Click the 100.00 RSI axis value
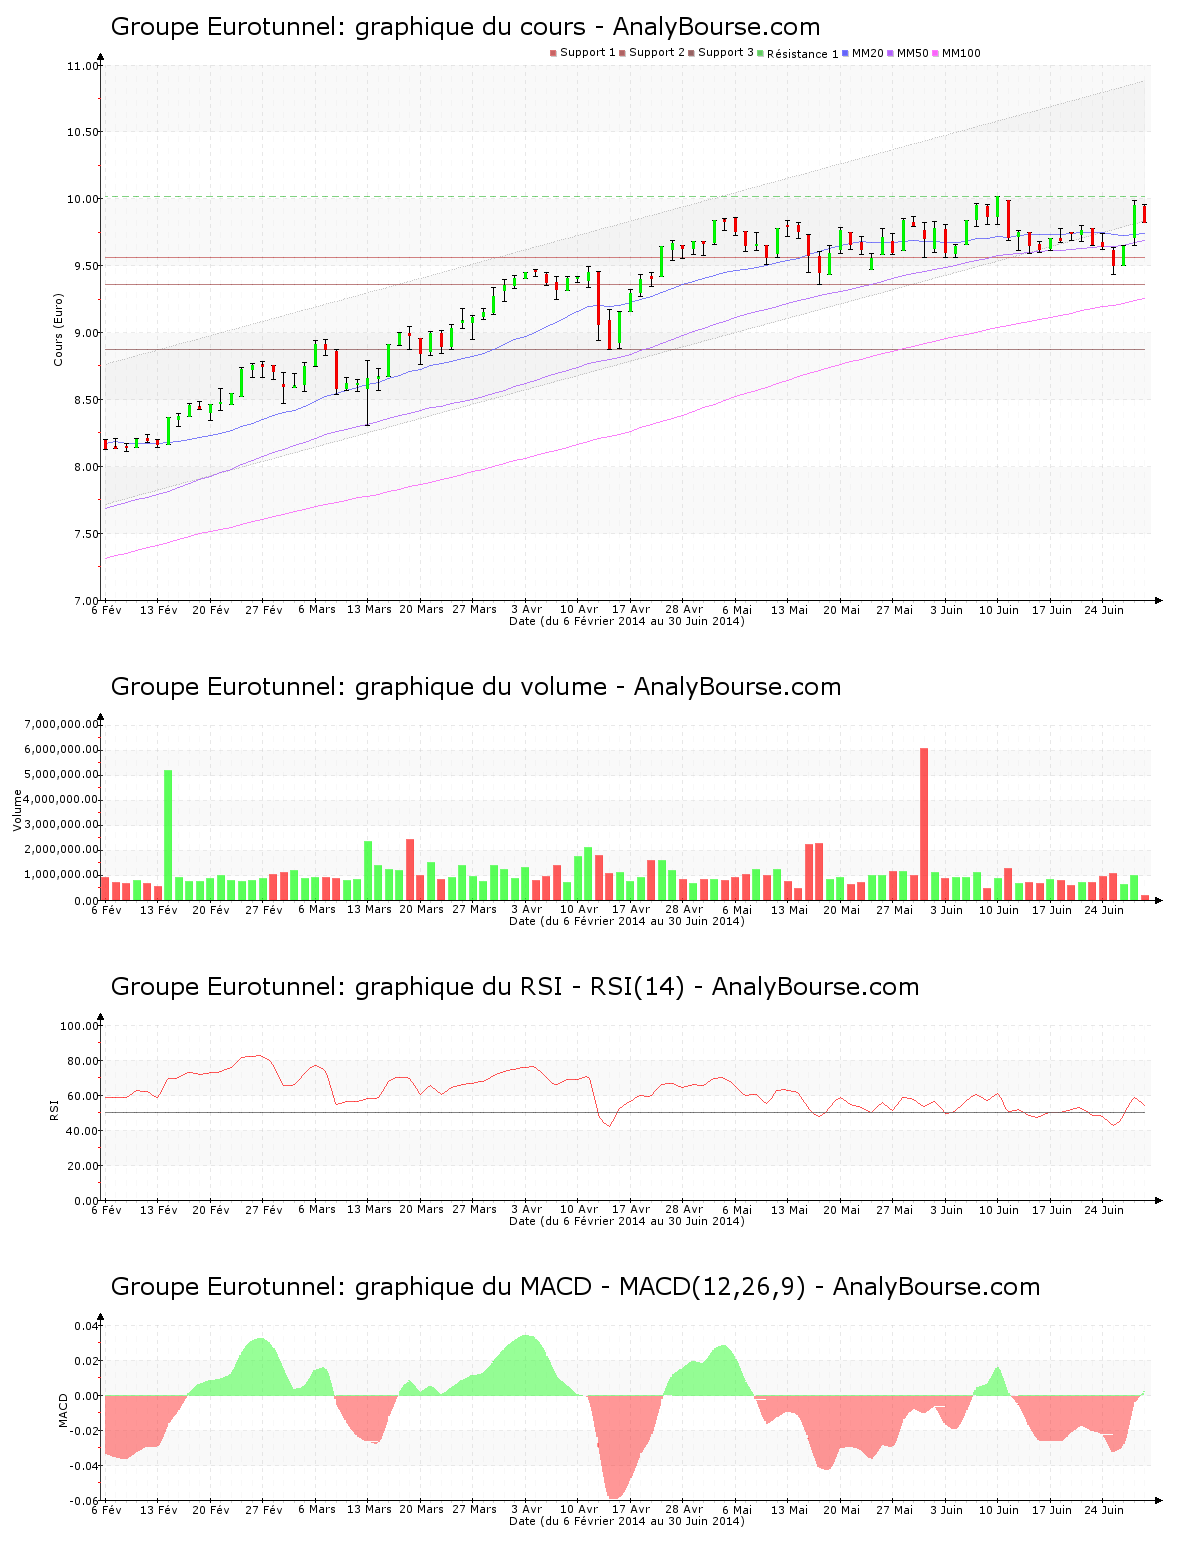 (x=79, y=1026)
